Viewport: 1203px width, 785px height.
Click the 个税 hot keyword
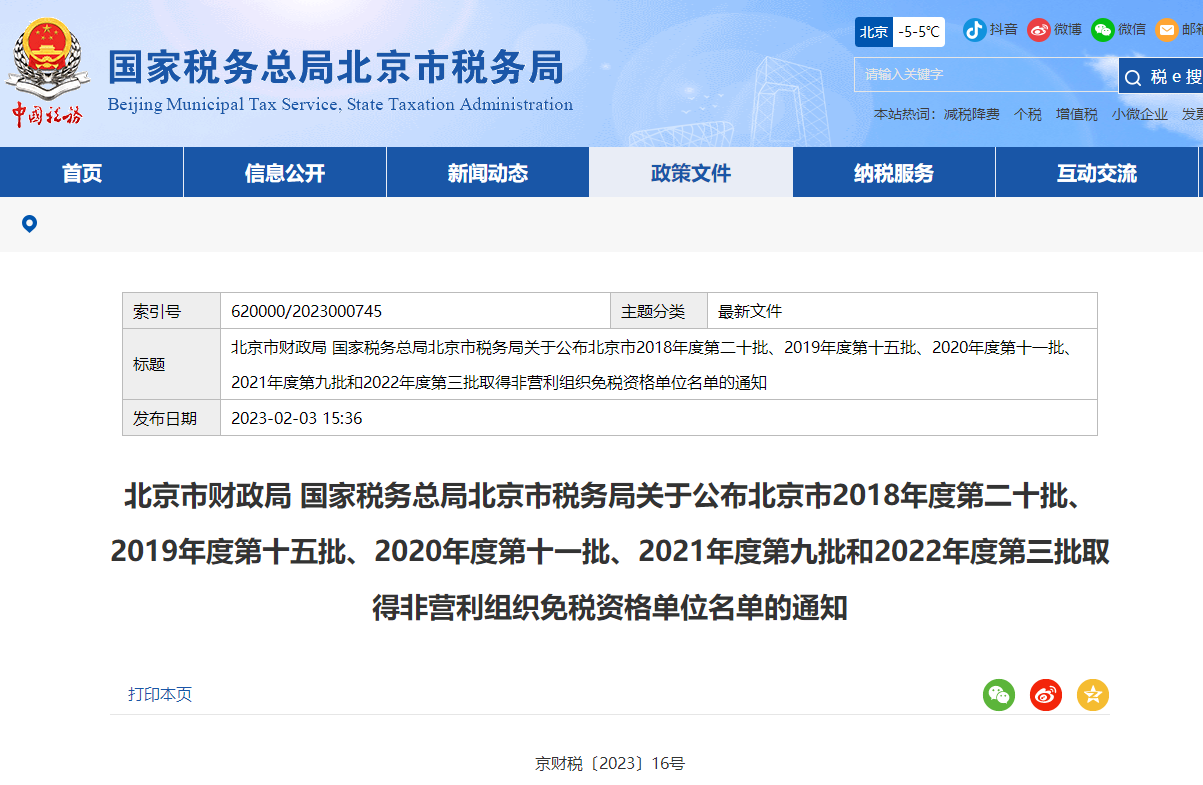(1027, 114)
